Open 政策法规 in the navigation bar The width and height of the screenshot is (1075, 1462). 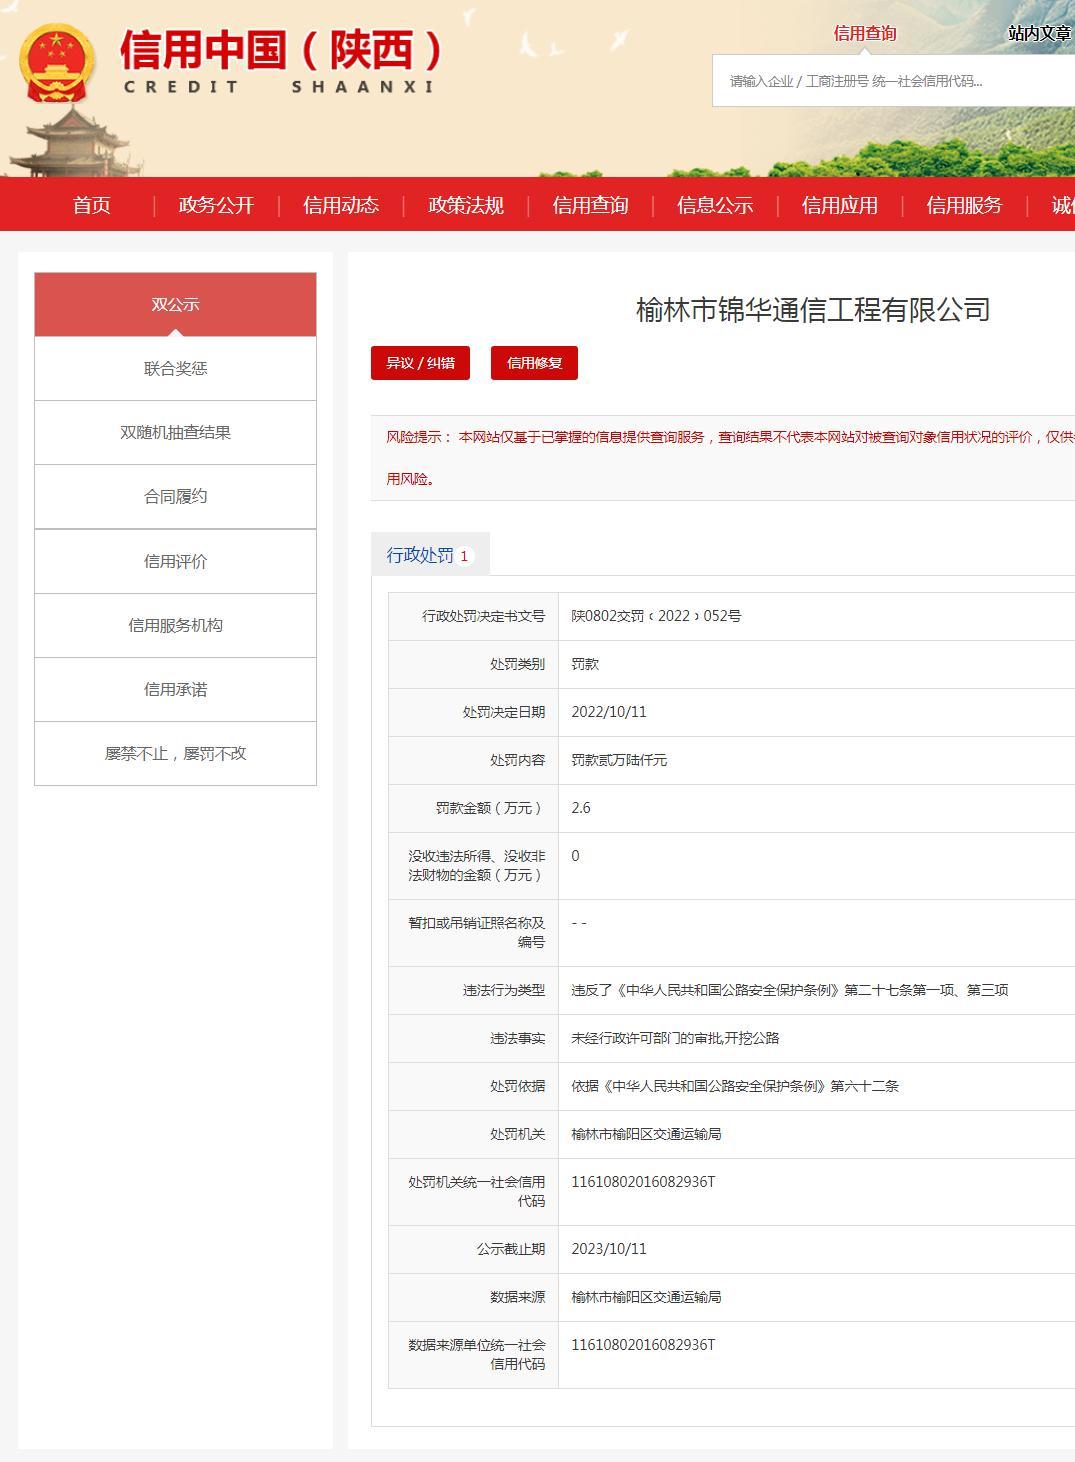466,205
